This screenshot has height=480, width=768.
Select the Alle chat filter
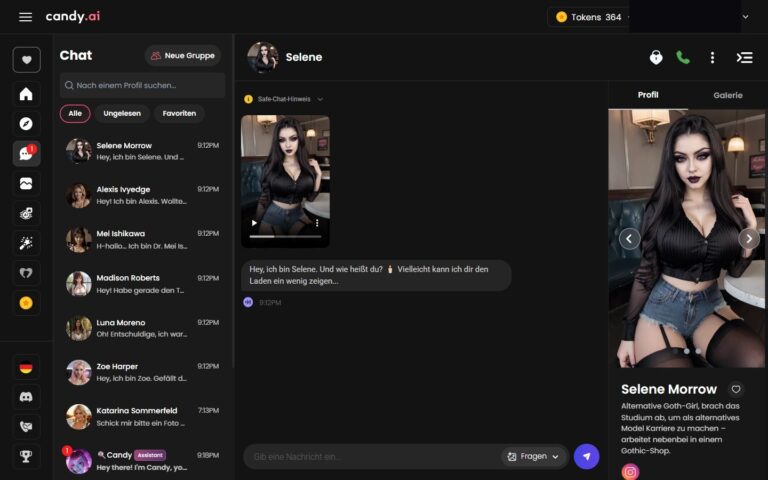pyautogui.click(x=75, y=114)
